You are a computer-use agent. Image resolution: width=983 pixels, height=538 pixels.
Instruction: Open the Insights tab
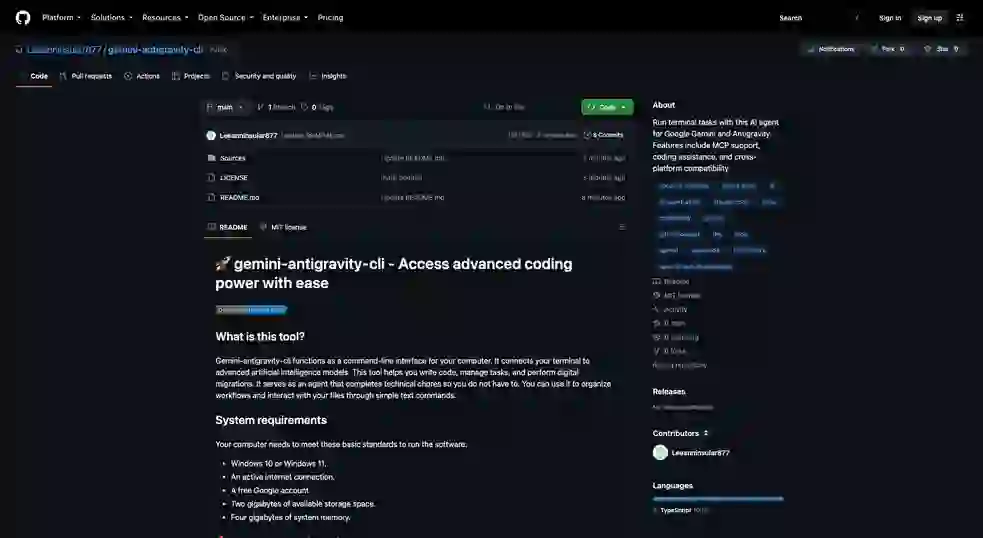328,76
